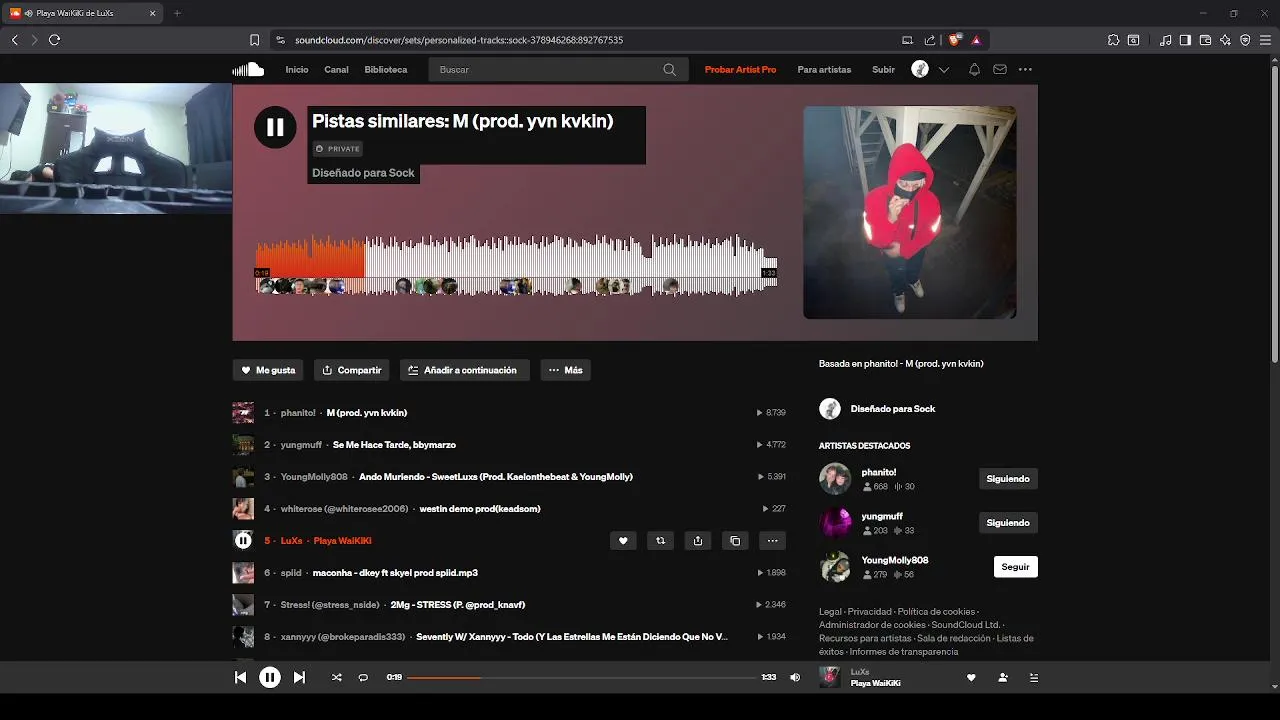Click the album cover artwork
This screenshot has width=1280, height=720.
coord(910,213)
